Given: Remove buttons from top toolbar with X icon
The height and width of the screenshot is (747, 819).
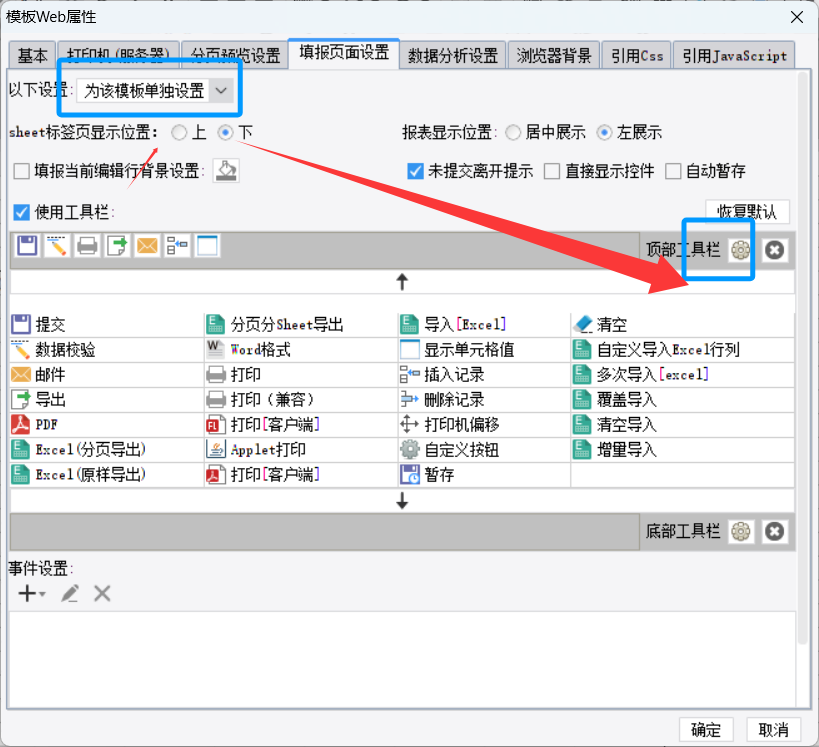Looking at the screenshot, I should [x=775, y=250].
